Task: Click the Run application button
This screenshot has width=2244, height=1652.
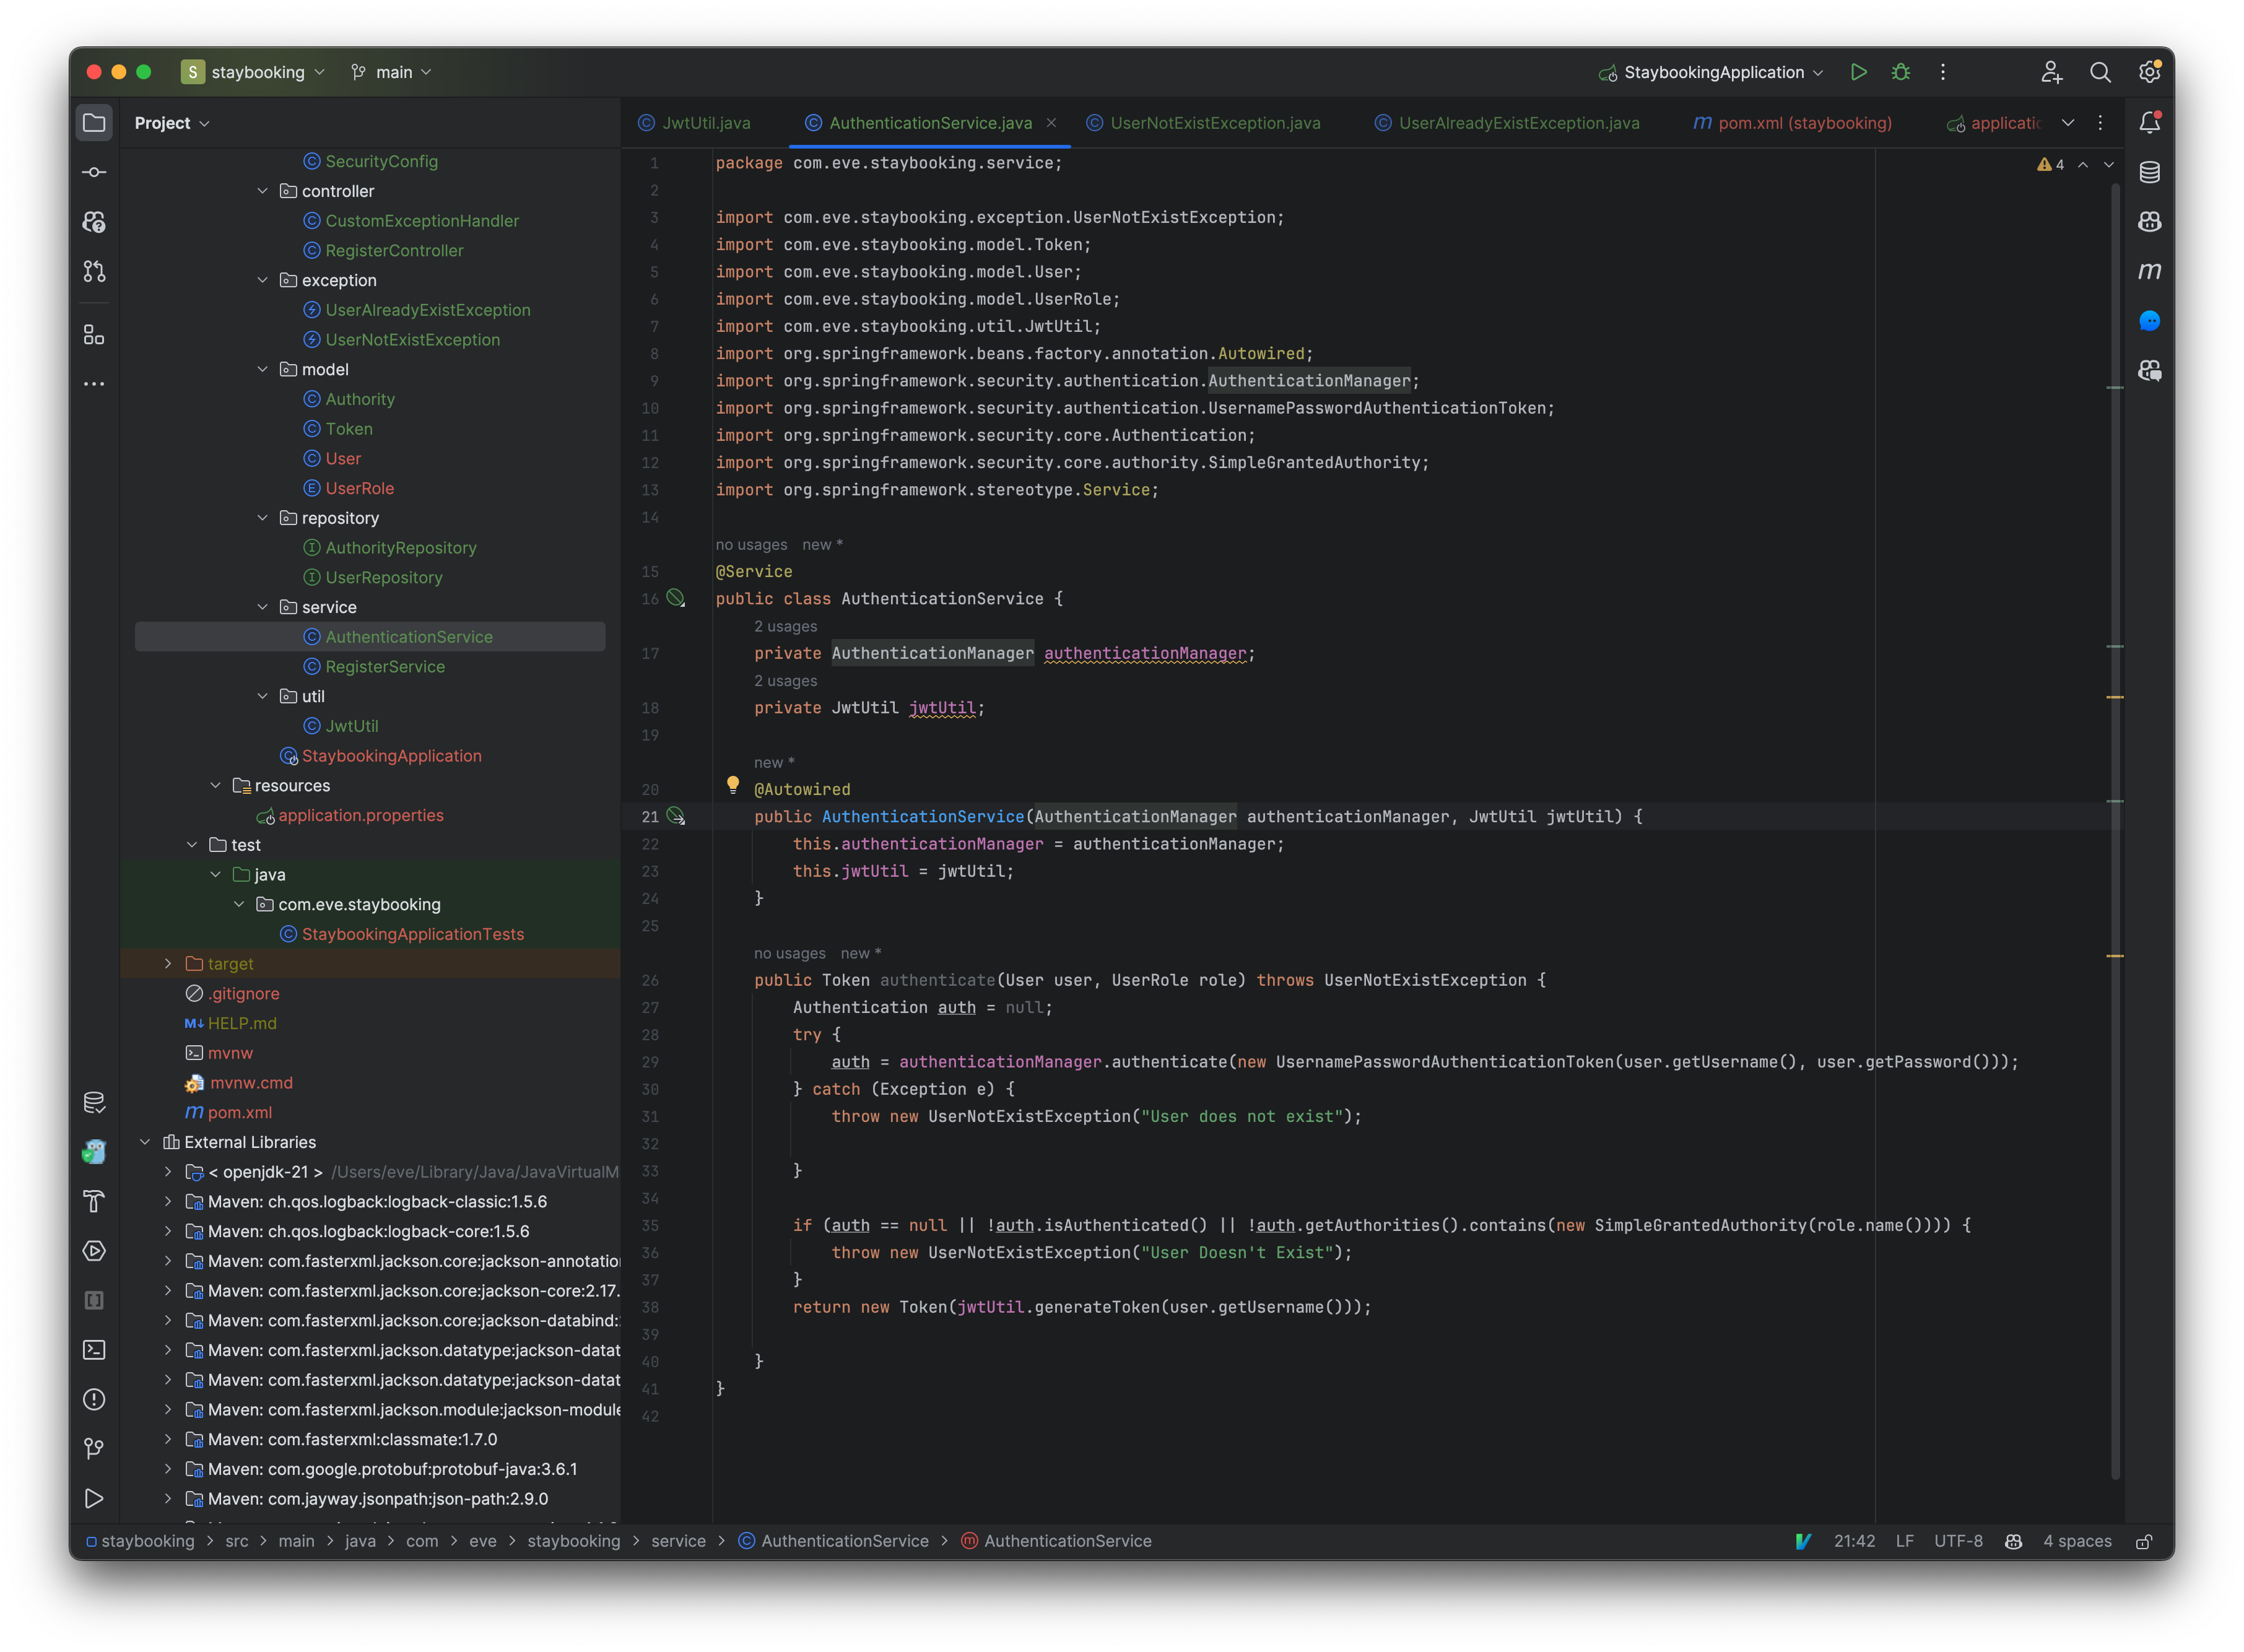Action: 1859,71
